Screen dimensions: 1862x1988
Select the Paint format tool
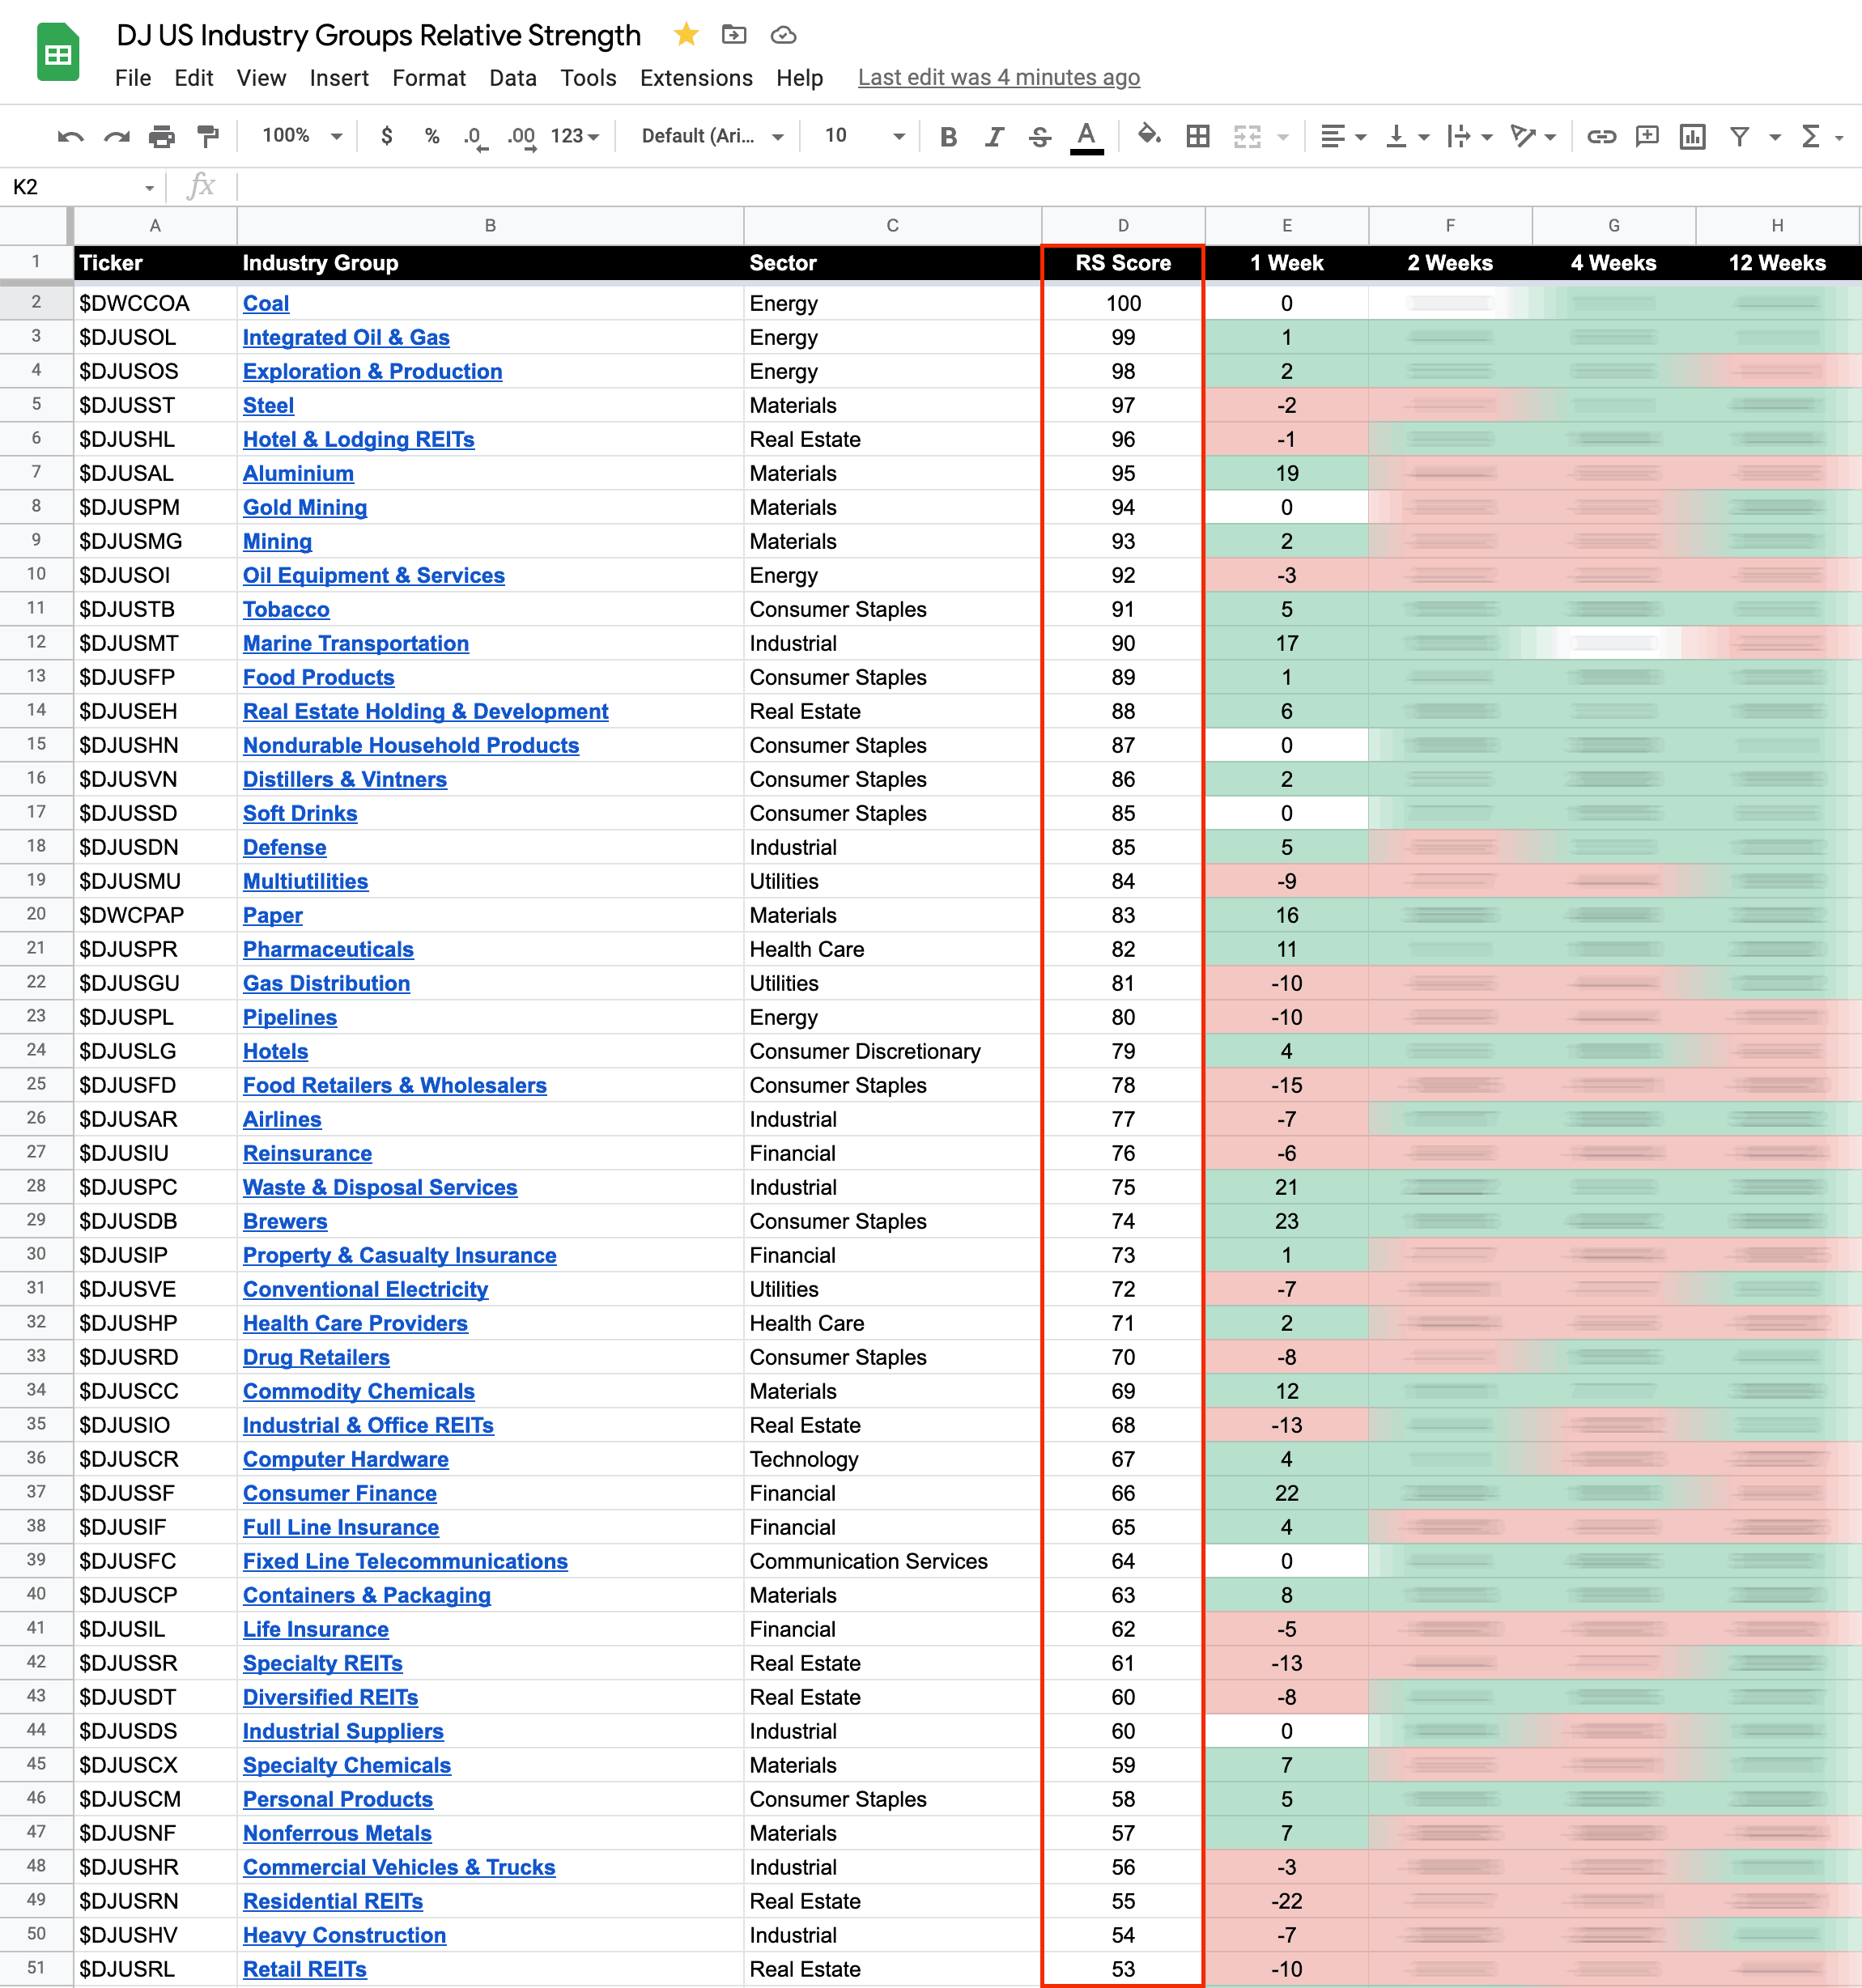[208, 136]
